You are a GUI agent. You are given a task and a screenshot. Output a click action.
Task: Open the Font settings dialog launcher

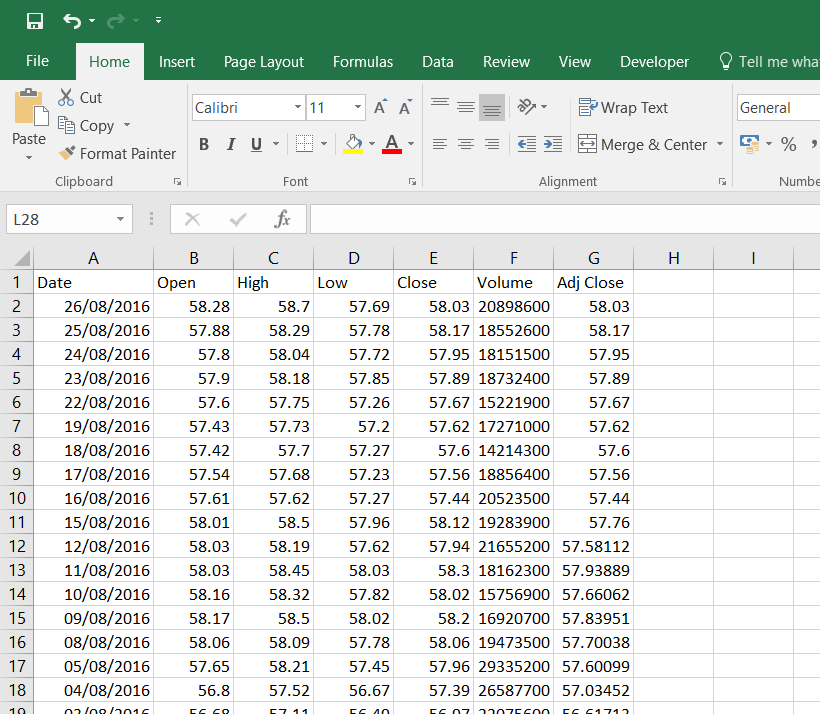[411, 182]
